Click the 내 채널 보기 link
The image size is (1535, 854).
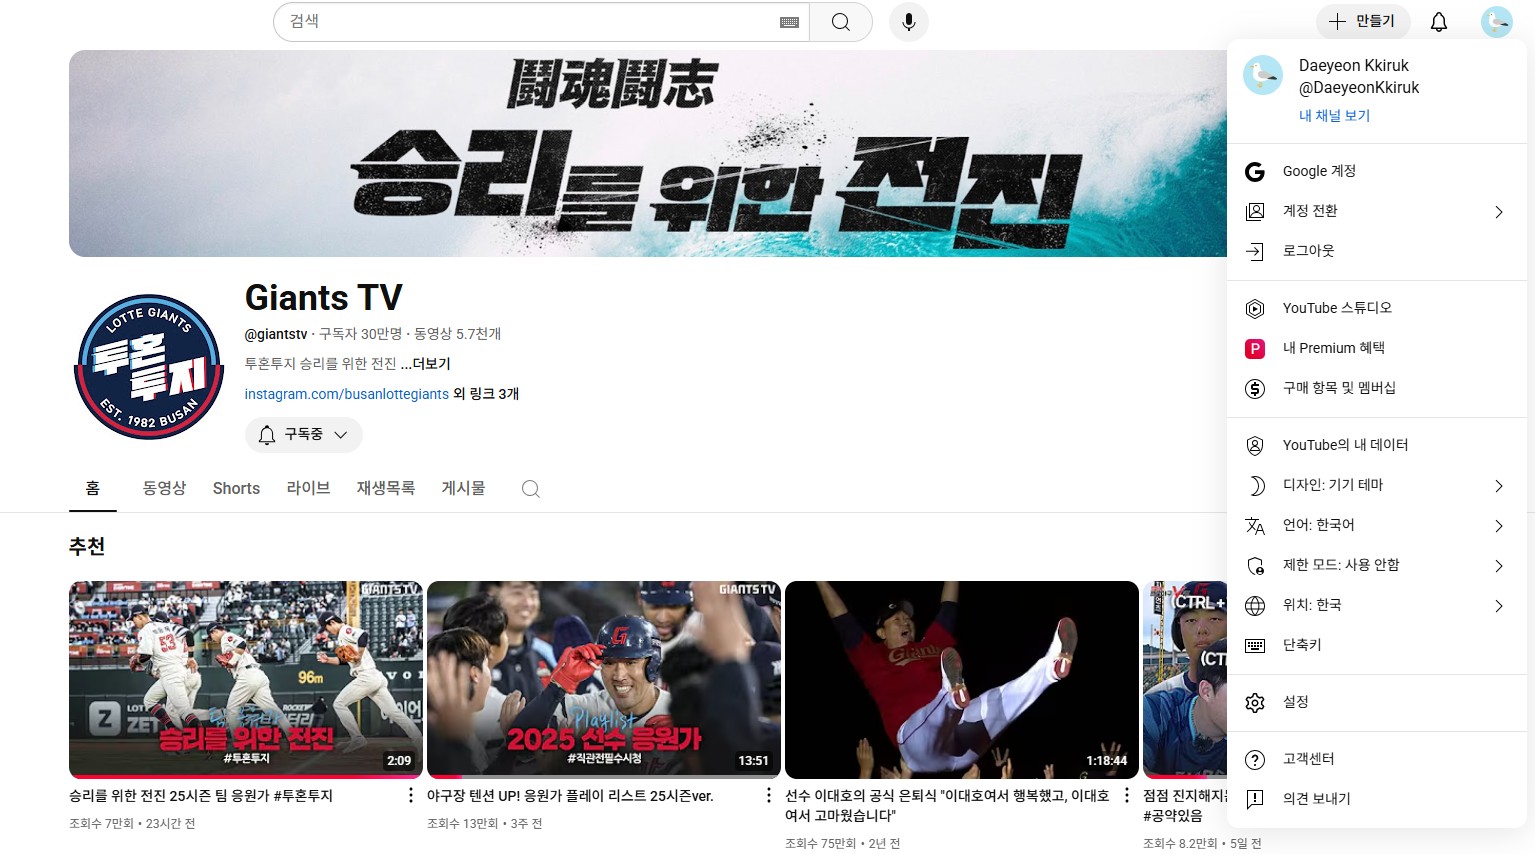(1334, 116)
